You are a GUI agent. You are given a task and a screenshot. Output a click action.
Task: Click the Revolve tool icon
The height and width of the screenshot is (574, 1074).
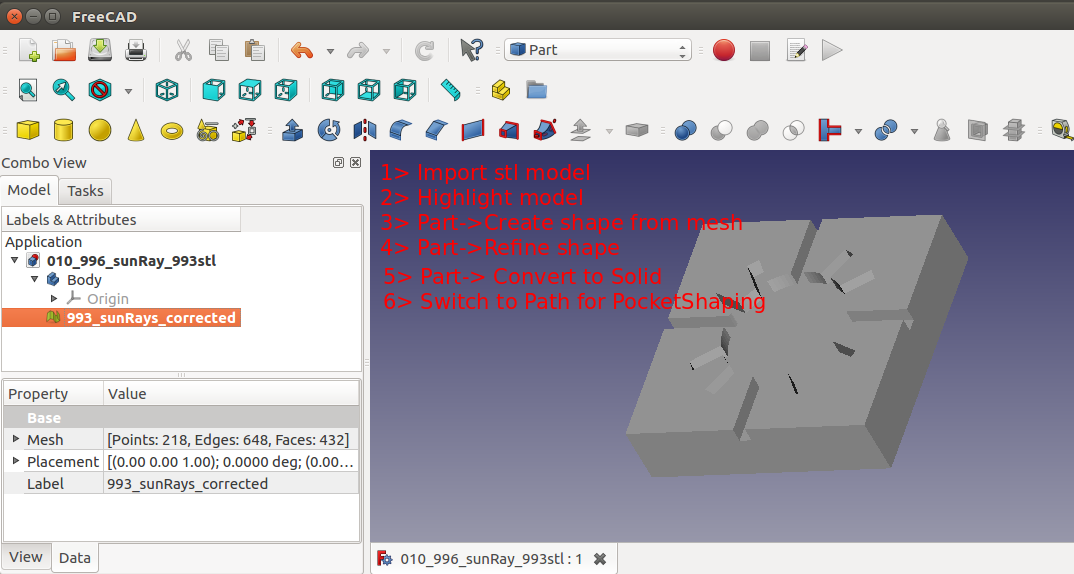tap(328, 130)
